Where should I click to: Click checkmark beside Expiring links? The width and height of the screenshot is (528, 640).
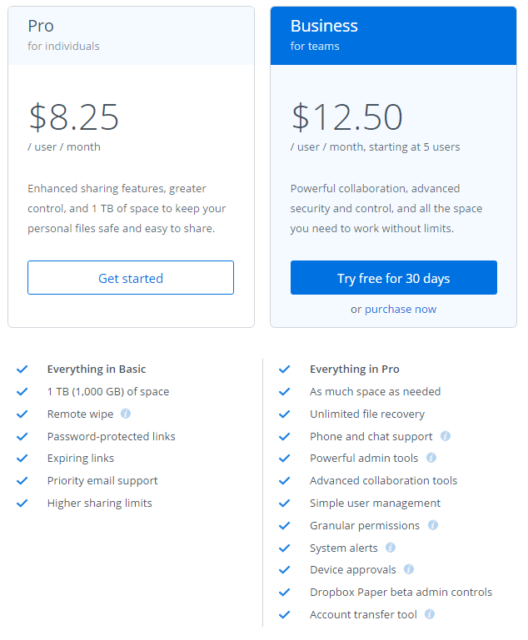pos(22,458)
